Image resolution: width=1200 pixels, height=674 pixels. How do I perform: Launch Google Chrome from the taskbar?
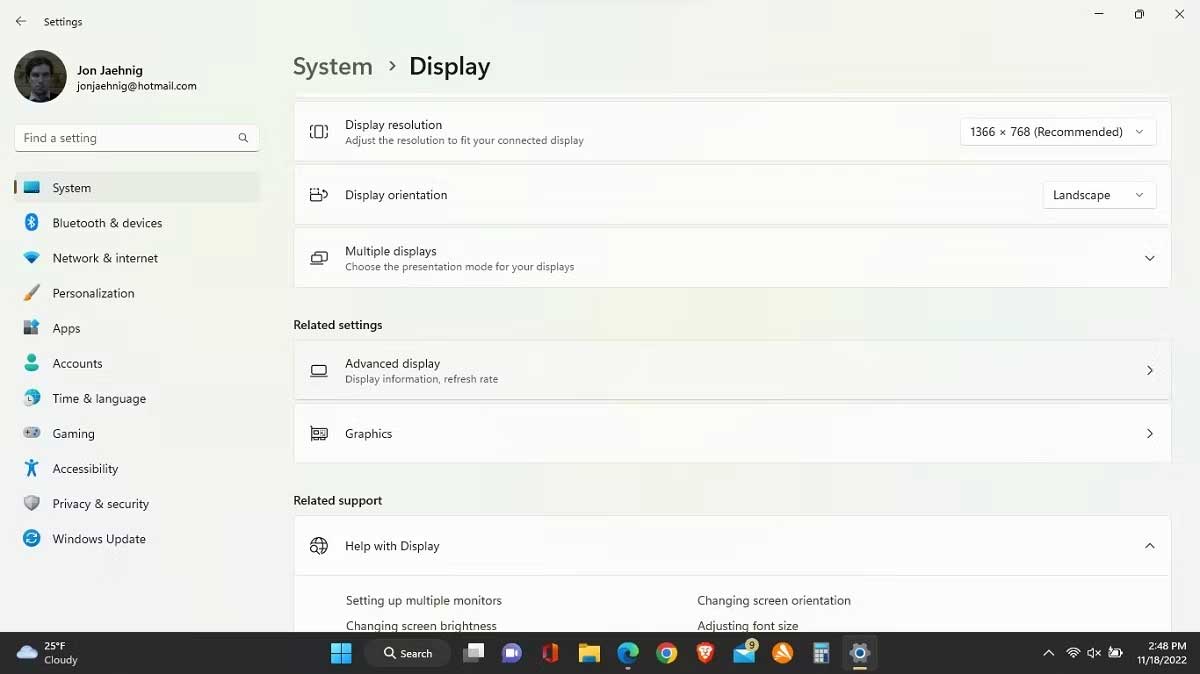(666, 652)
